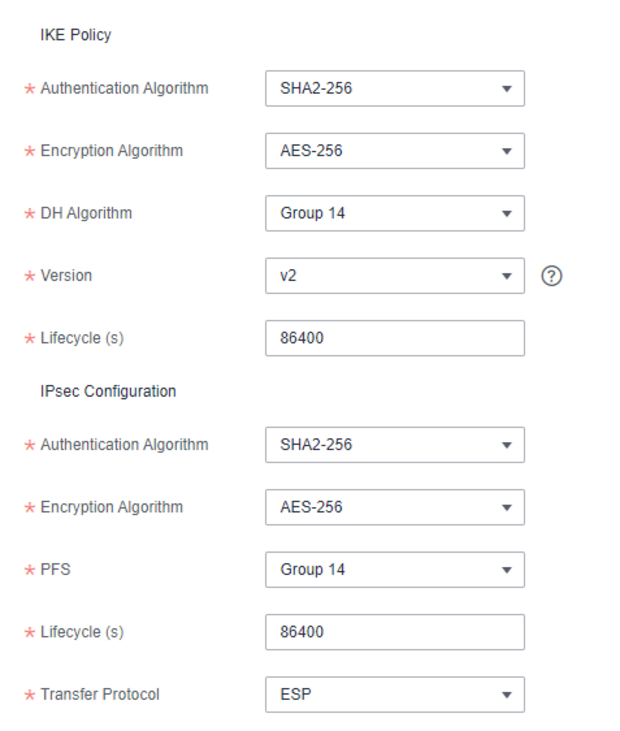Image resolution: width=620 pixels, height=731 pixels.
Task: Open the DH Algorithm dropdown
Action: point(394,213)
